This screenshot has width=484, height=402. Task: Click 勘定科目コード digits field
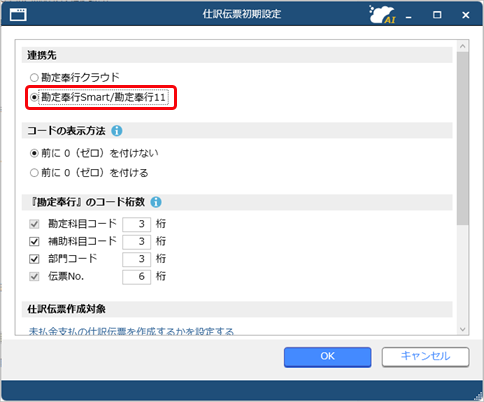tap(136, 224)
